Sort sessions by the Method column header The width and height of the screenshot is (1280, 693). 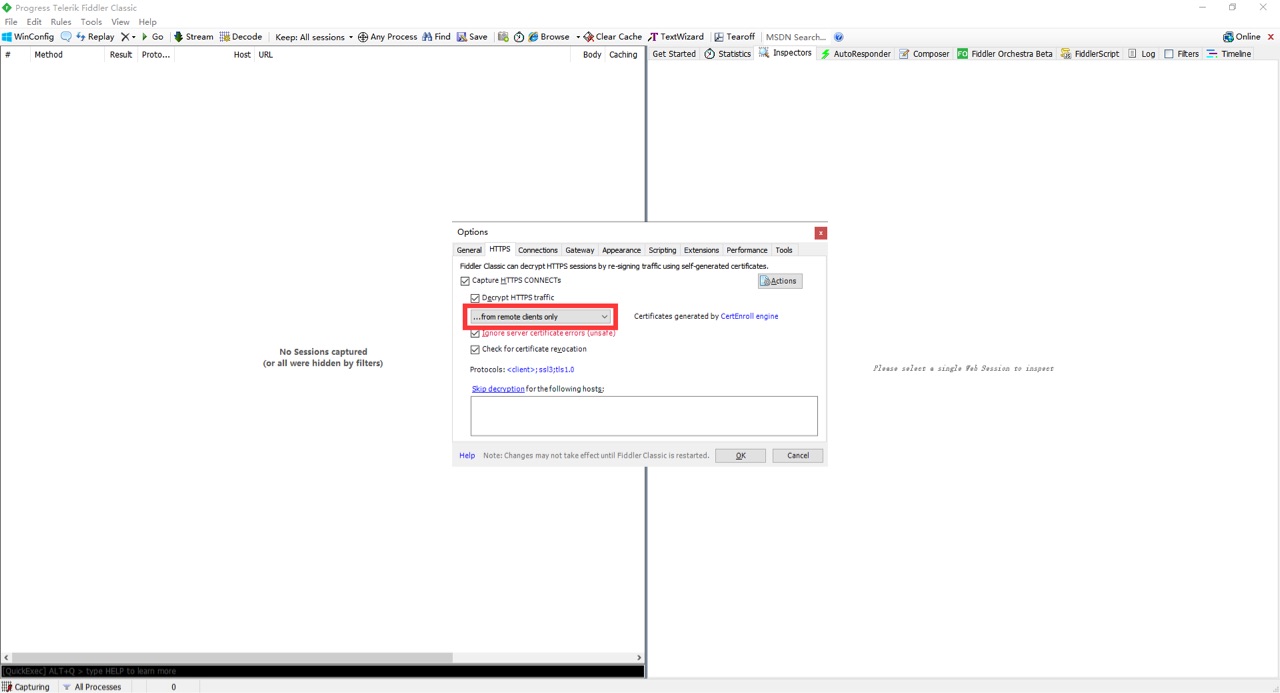48,55
